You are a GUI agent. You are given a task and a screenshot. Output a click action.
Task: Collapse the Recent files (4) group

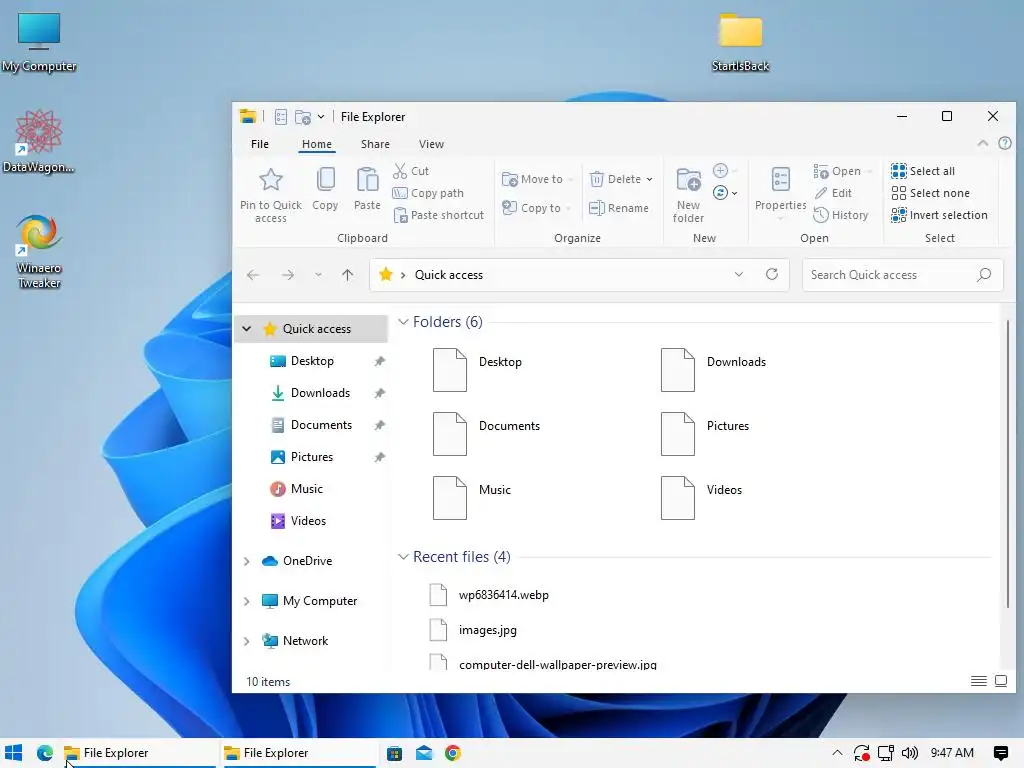(403, 556)
